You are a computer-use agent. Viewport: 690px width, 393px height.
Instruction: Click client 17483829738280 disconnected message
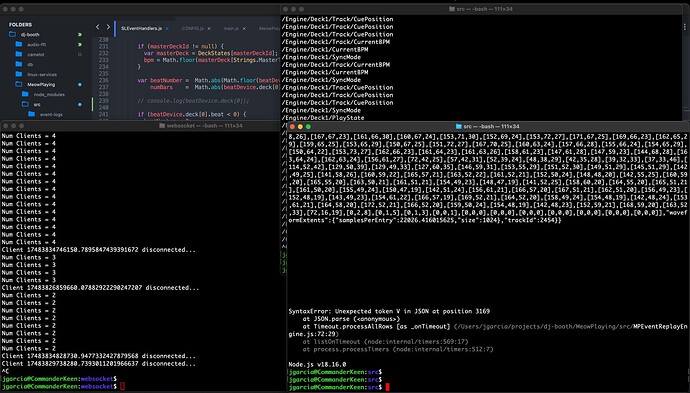point(99,364)
